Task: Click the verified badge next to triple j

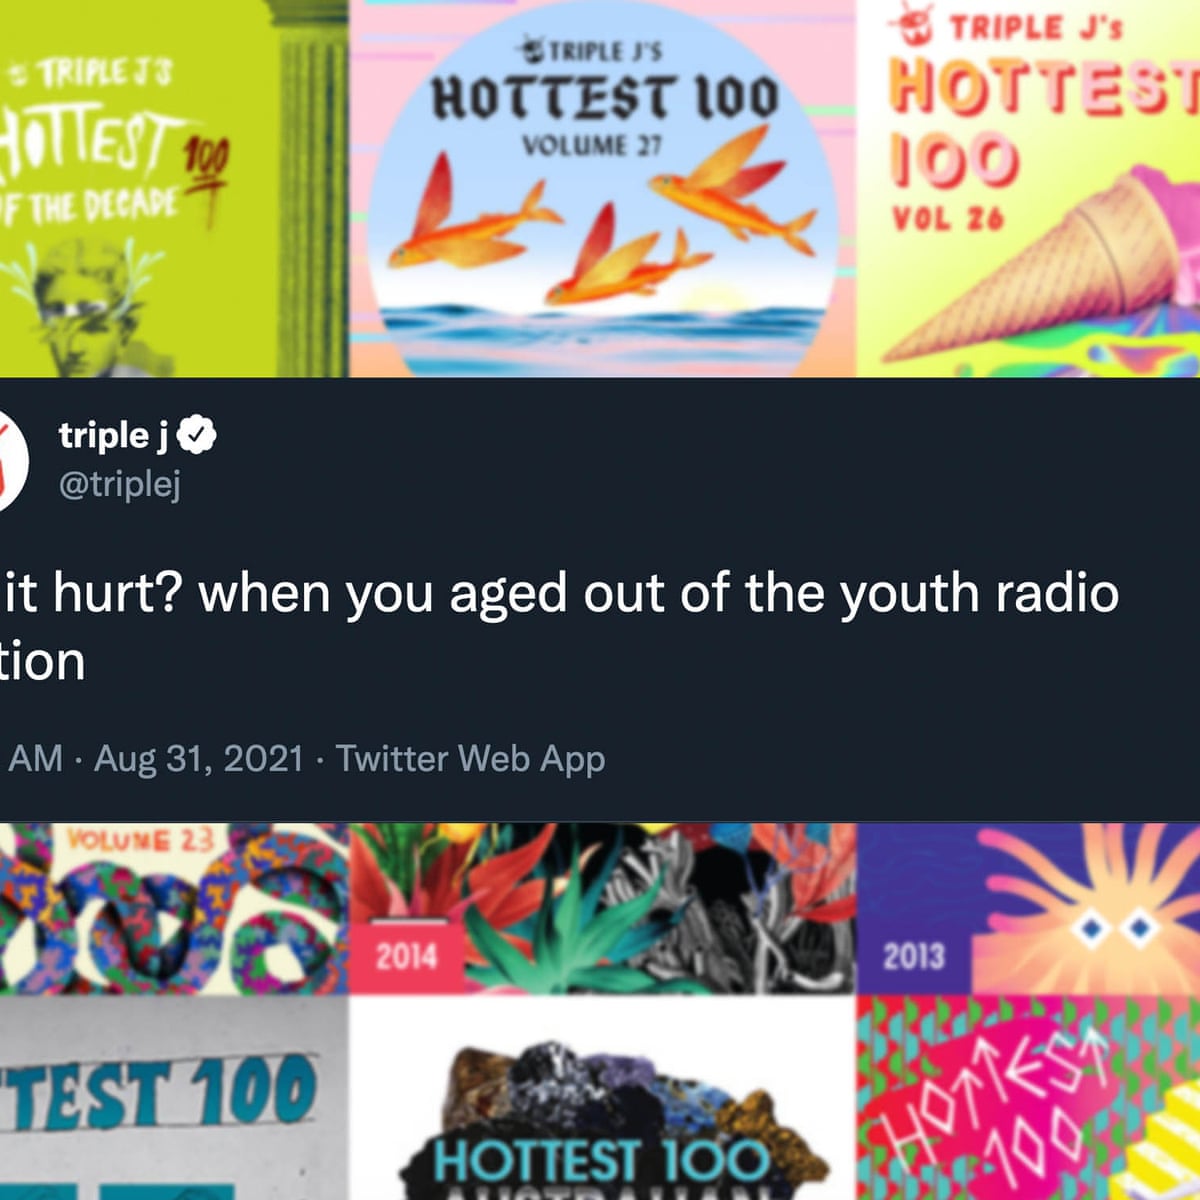Action: [198, 435]
